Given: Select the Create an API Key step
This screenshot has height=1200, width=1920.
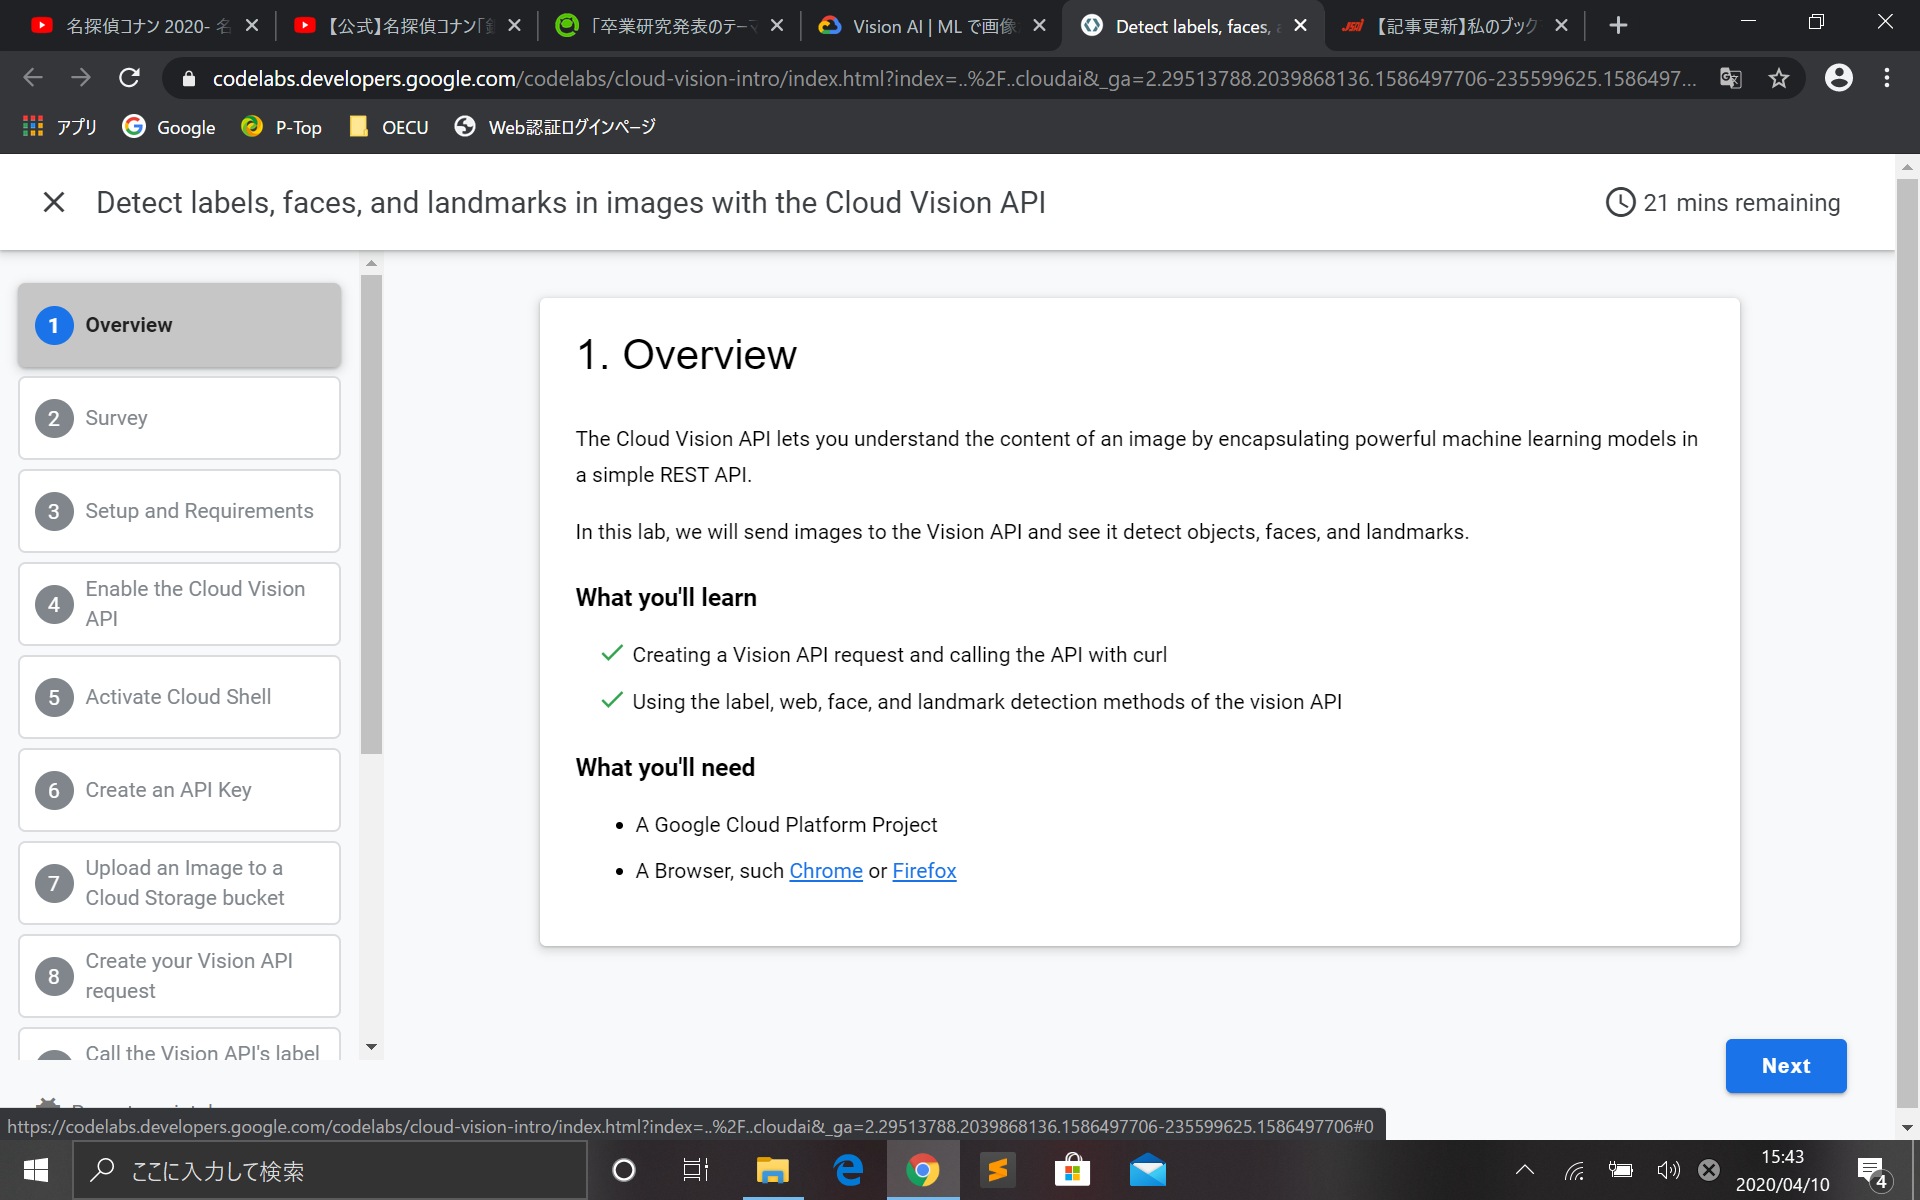Looking at the screenshot, I should click(179, 790).
